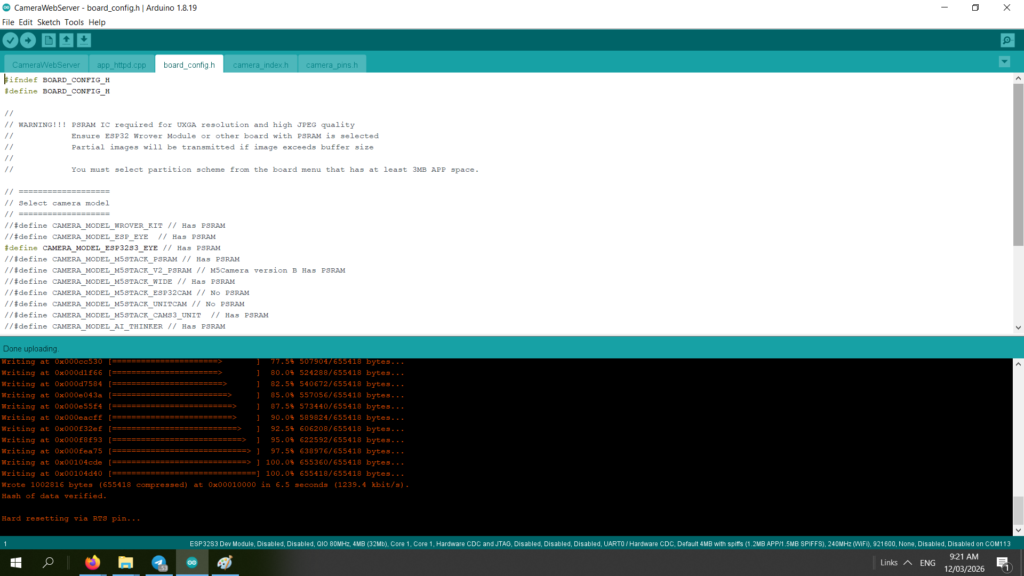
Task: Click the code editor vertical scrollbar
Action: [x=1018, y=165]
